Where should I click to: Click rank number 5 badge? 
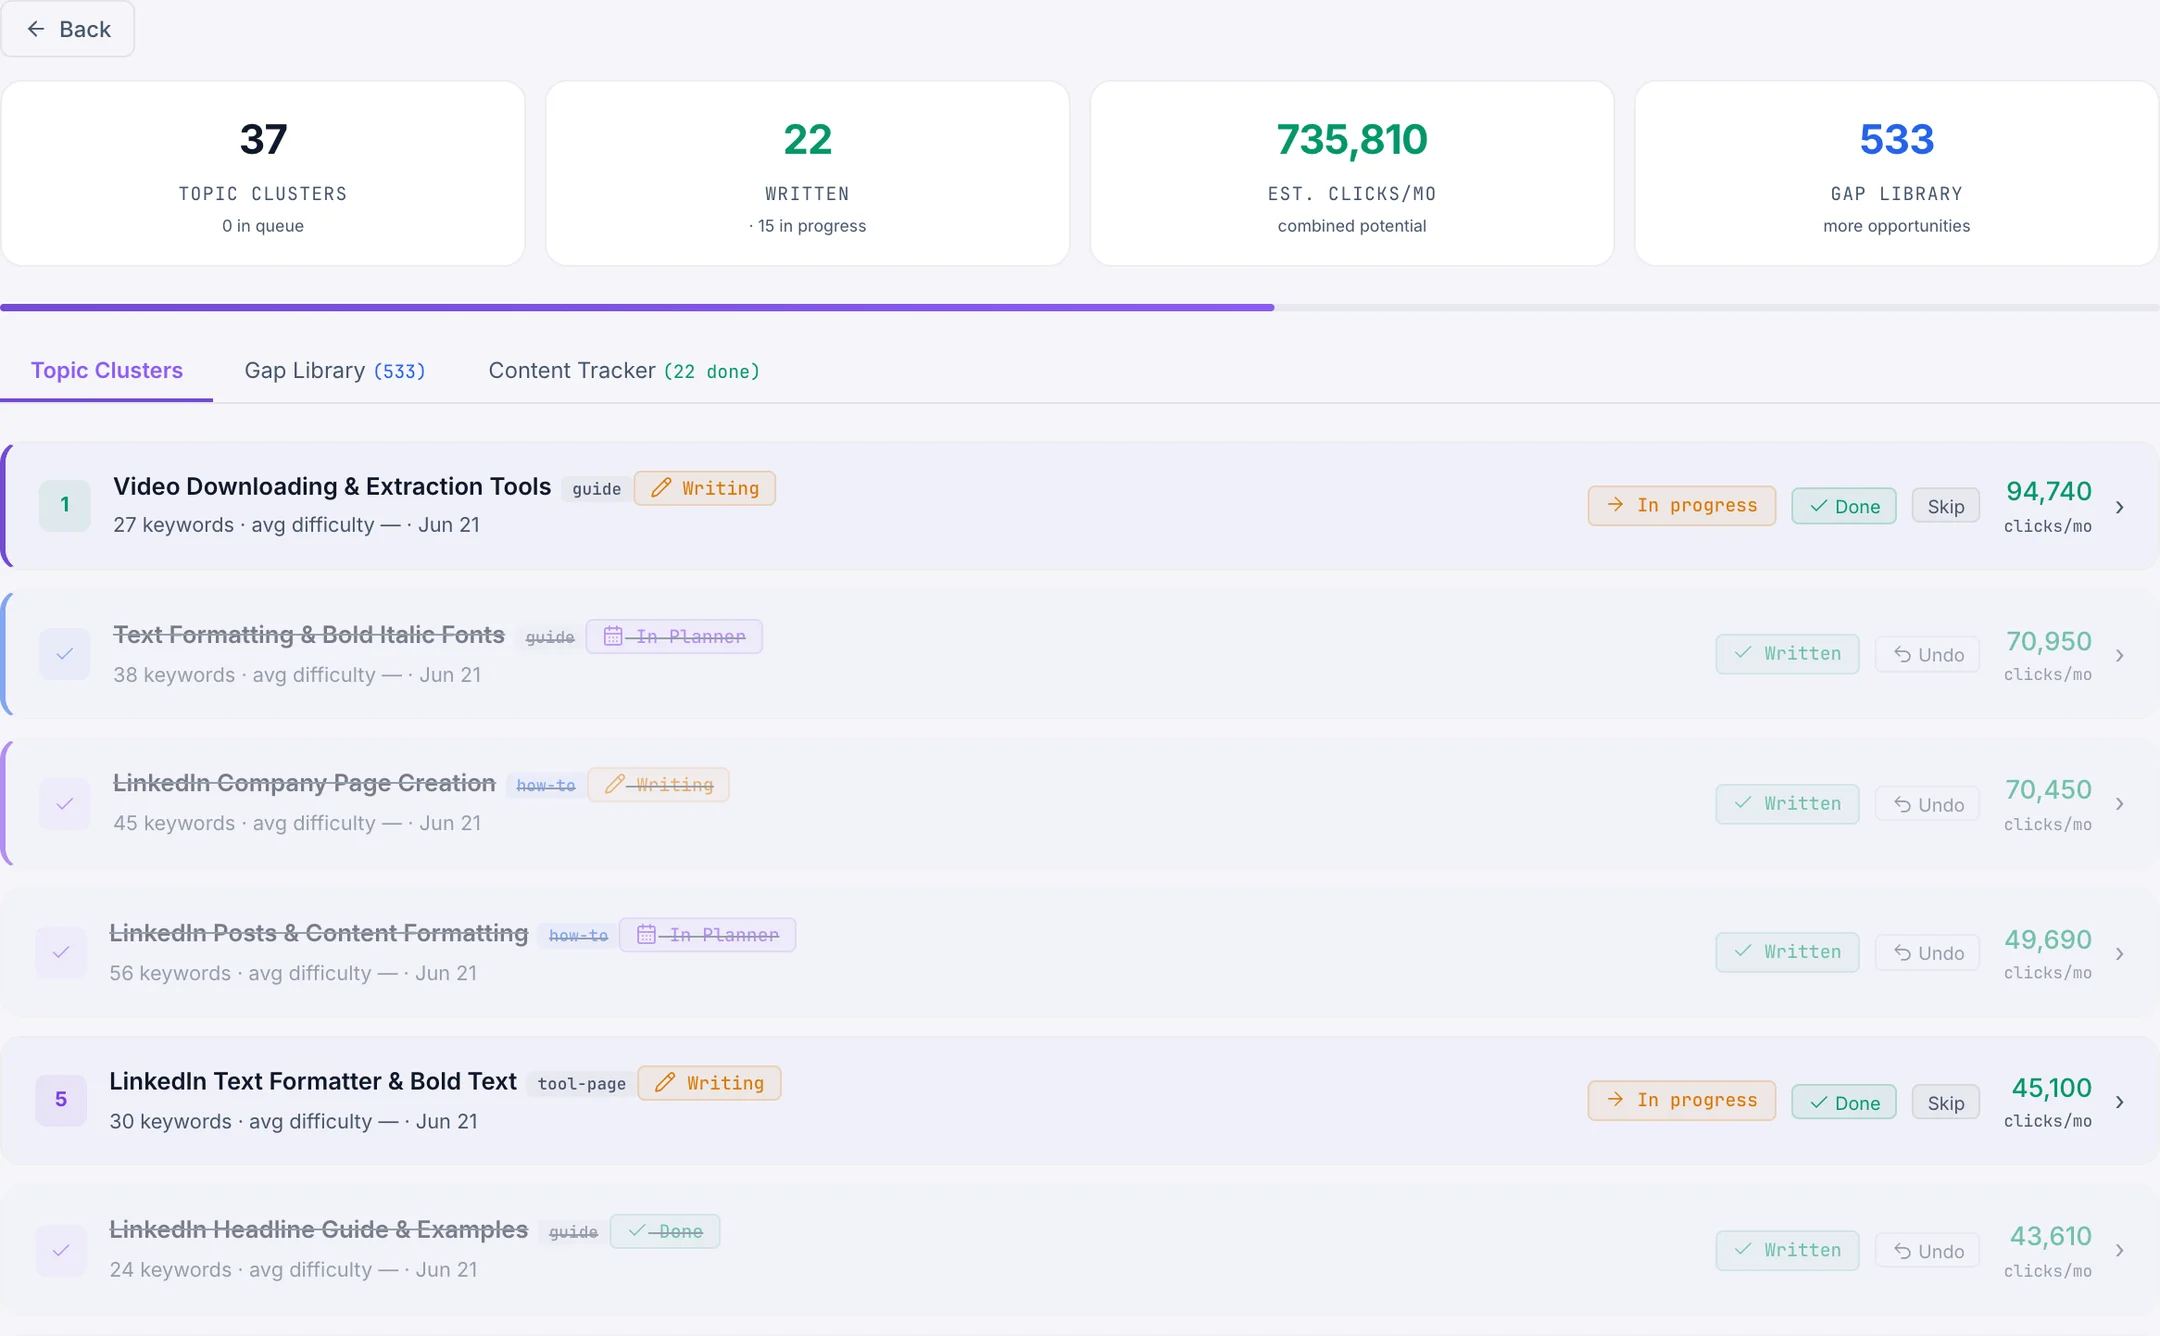(61, 1100)
